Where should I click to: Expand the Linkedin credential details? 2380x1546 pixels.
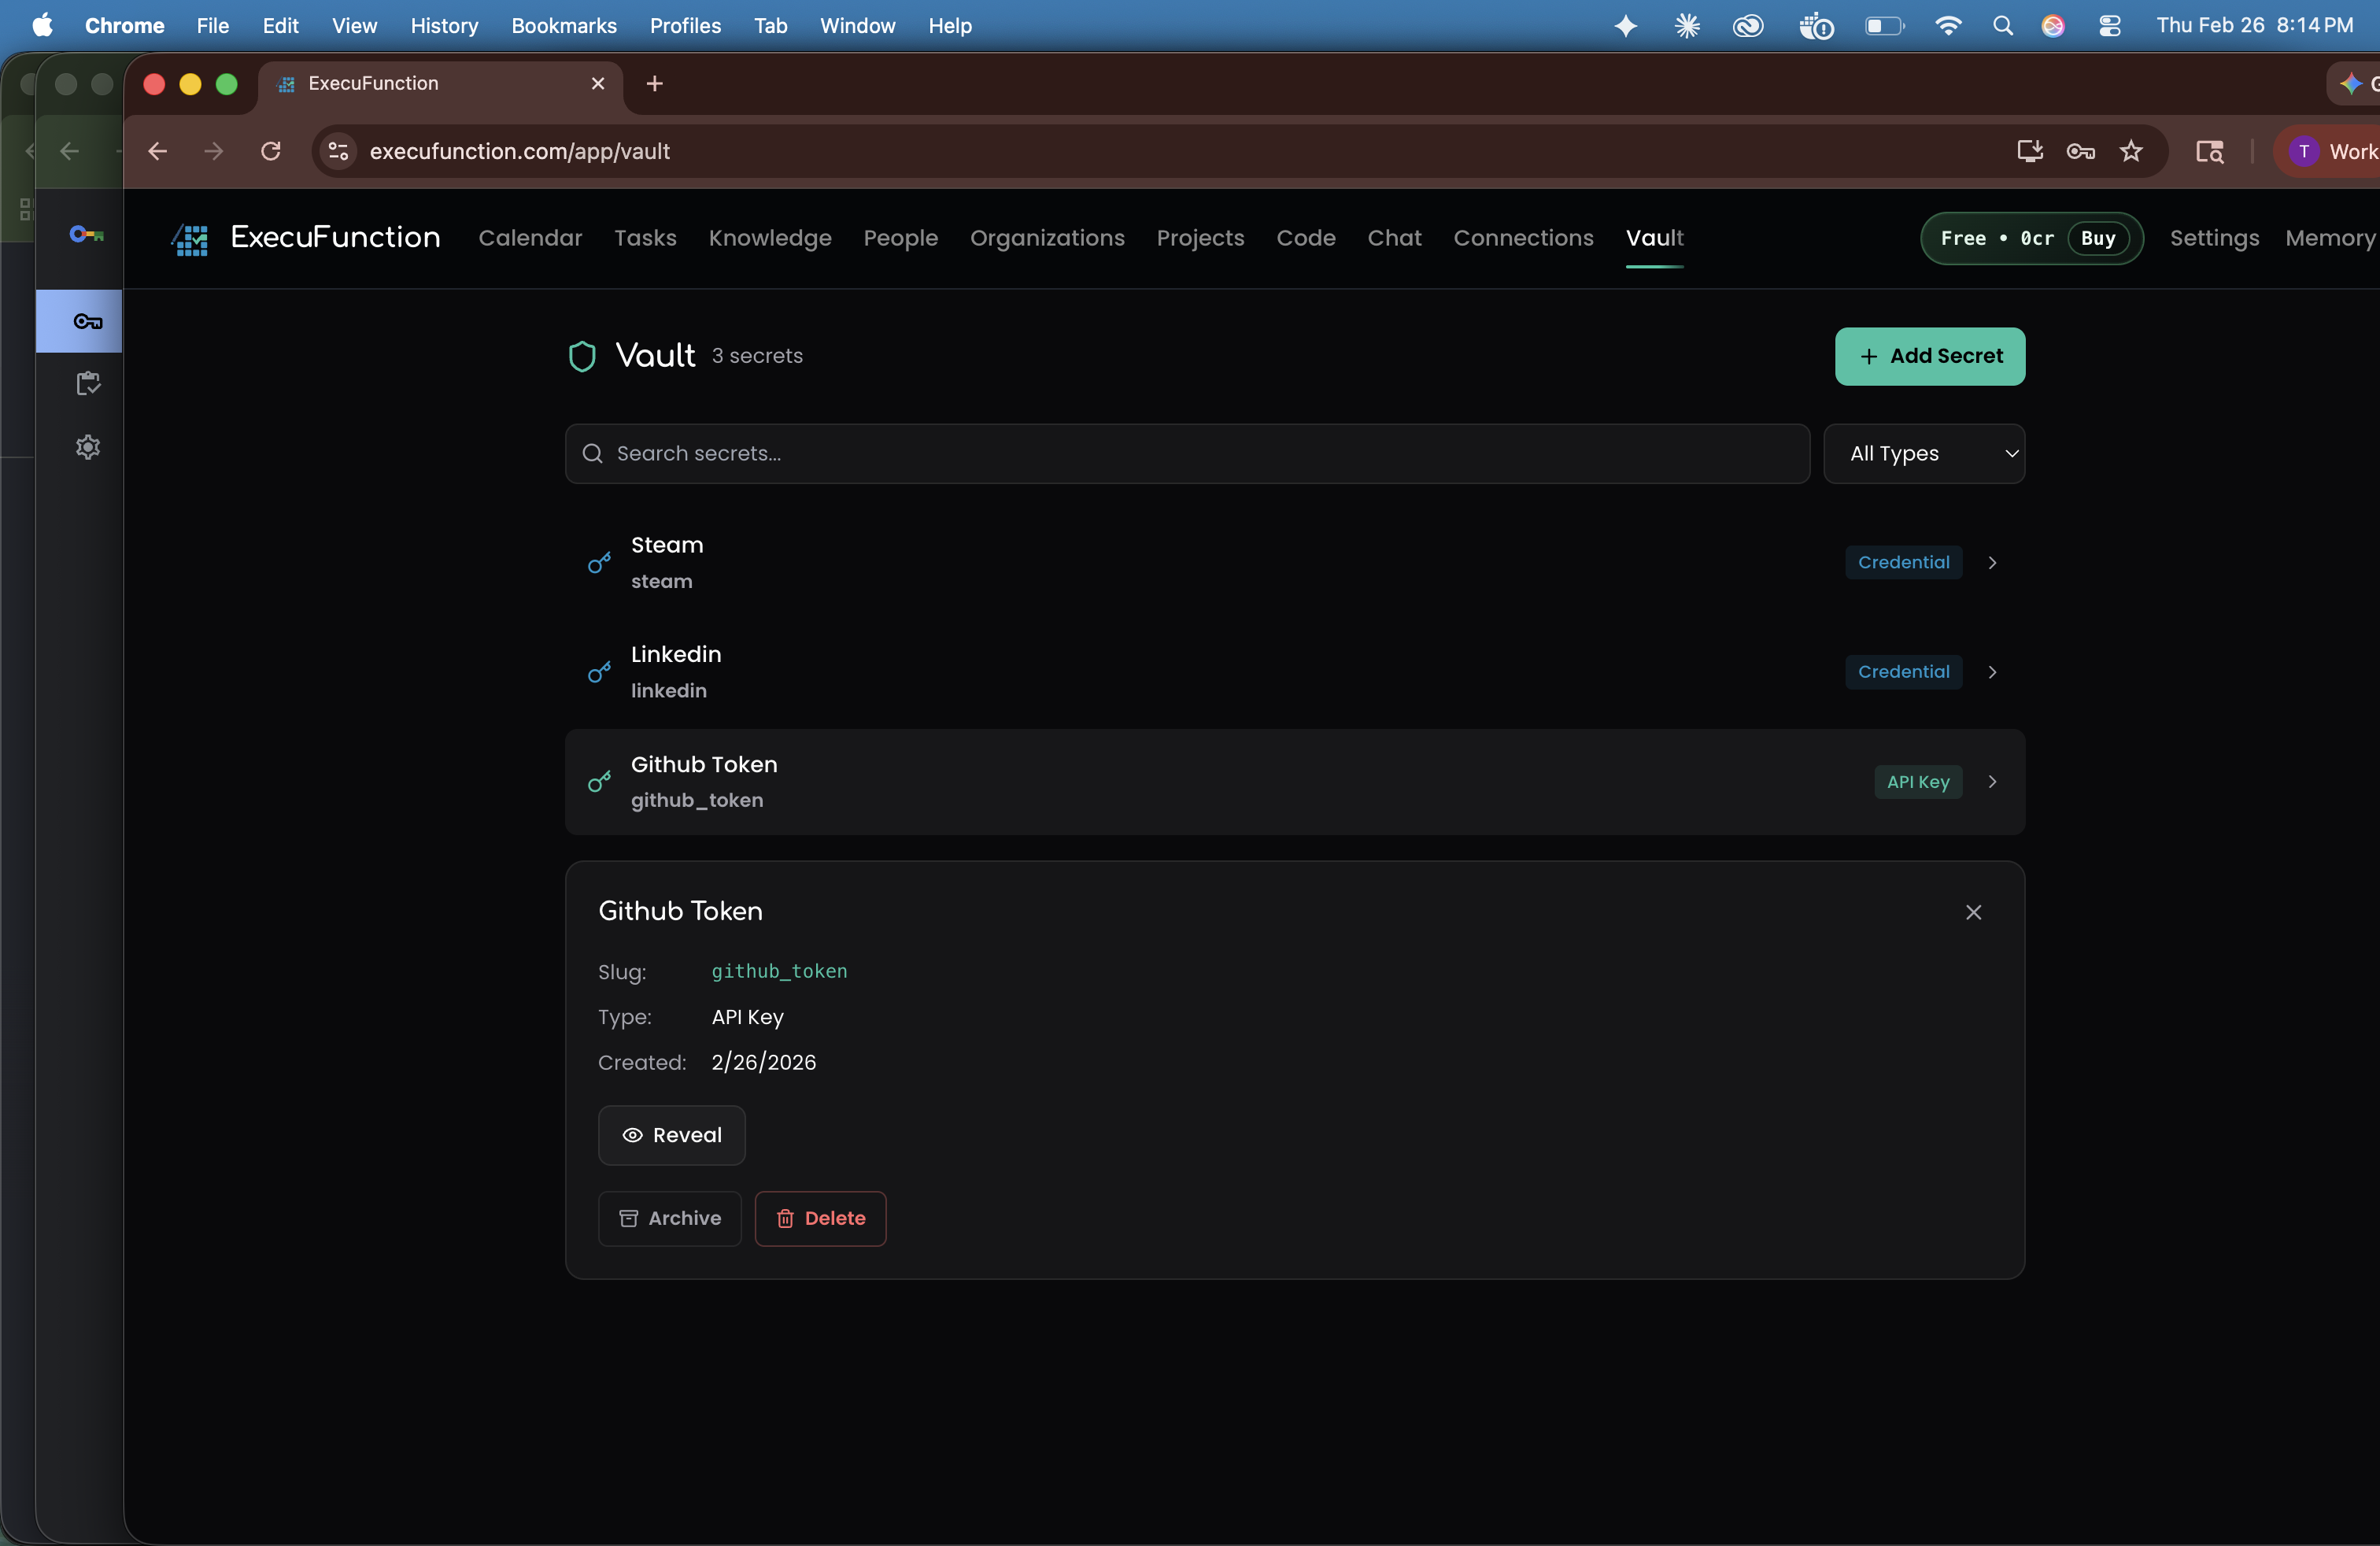point(1991,671)
